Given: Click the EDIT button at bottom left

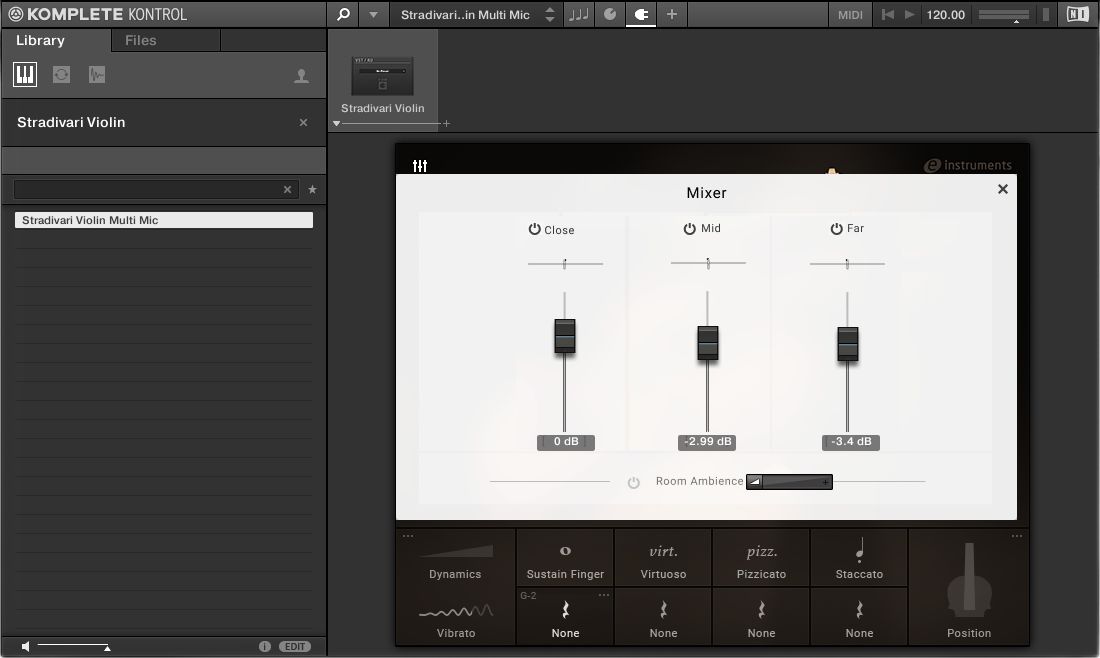Looking at the screenshot, I should point(295,646).
